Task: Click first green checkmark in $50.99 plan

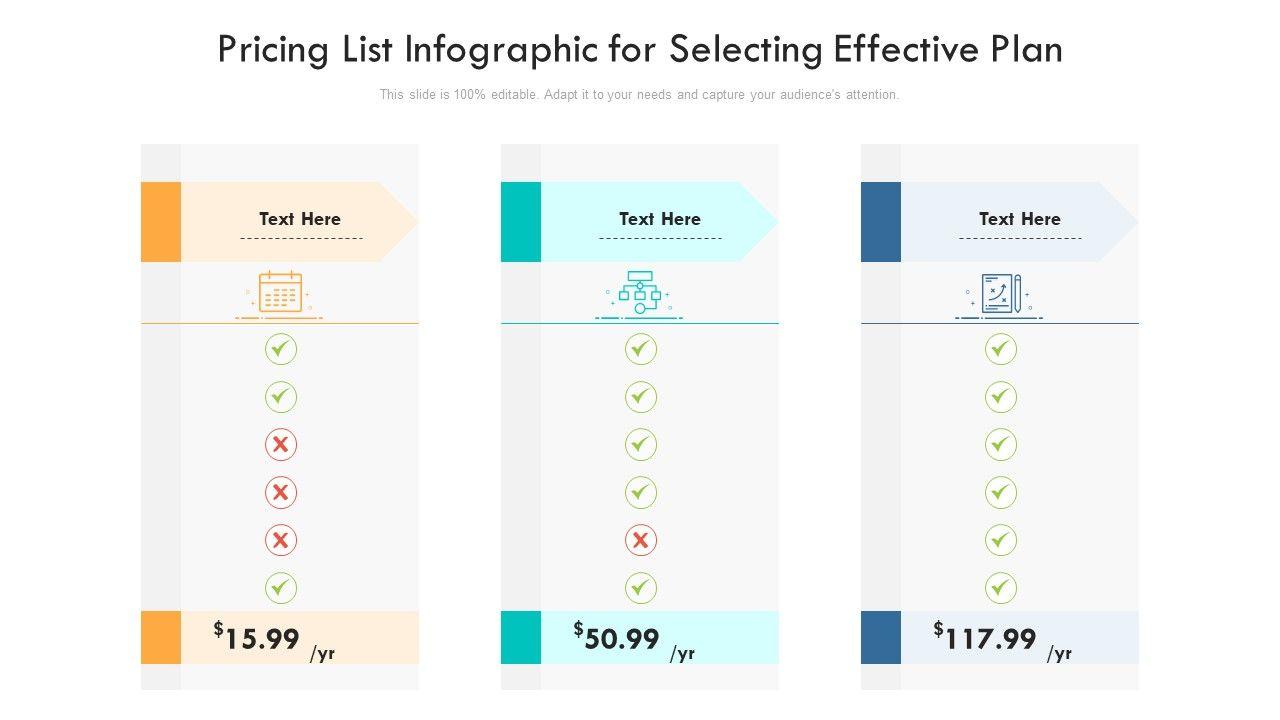Action: tap(641, 349)
